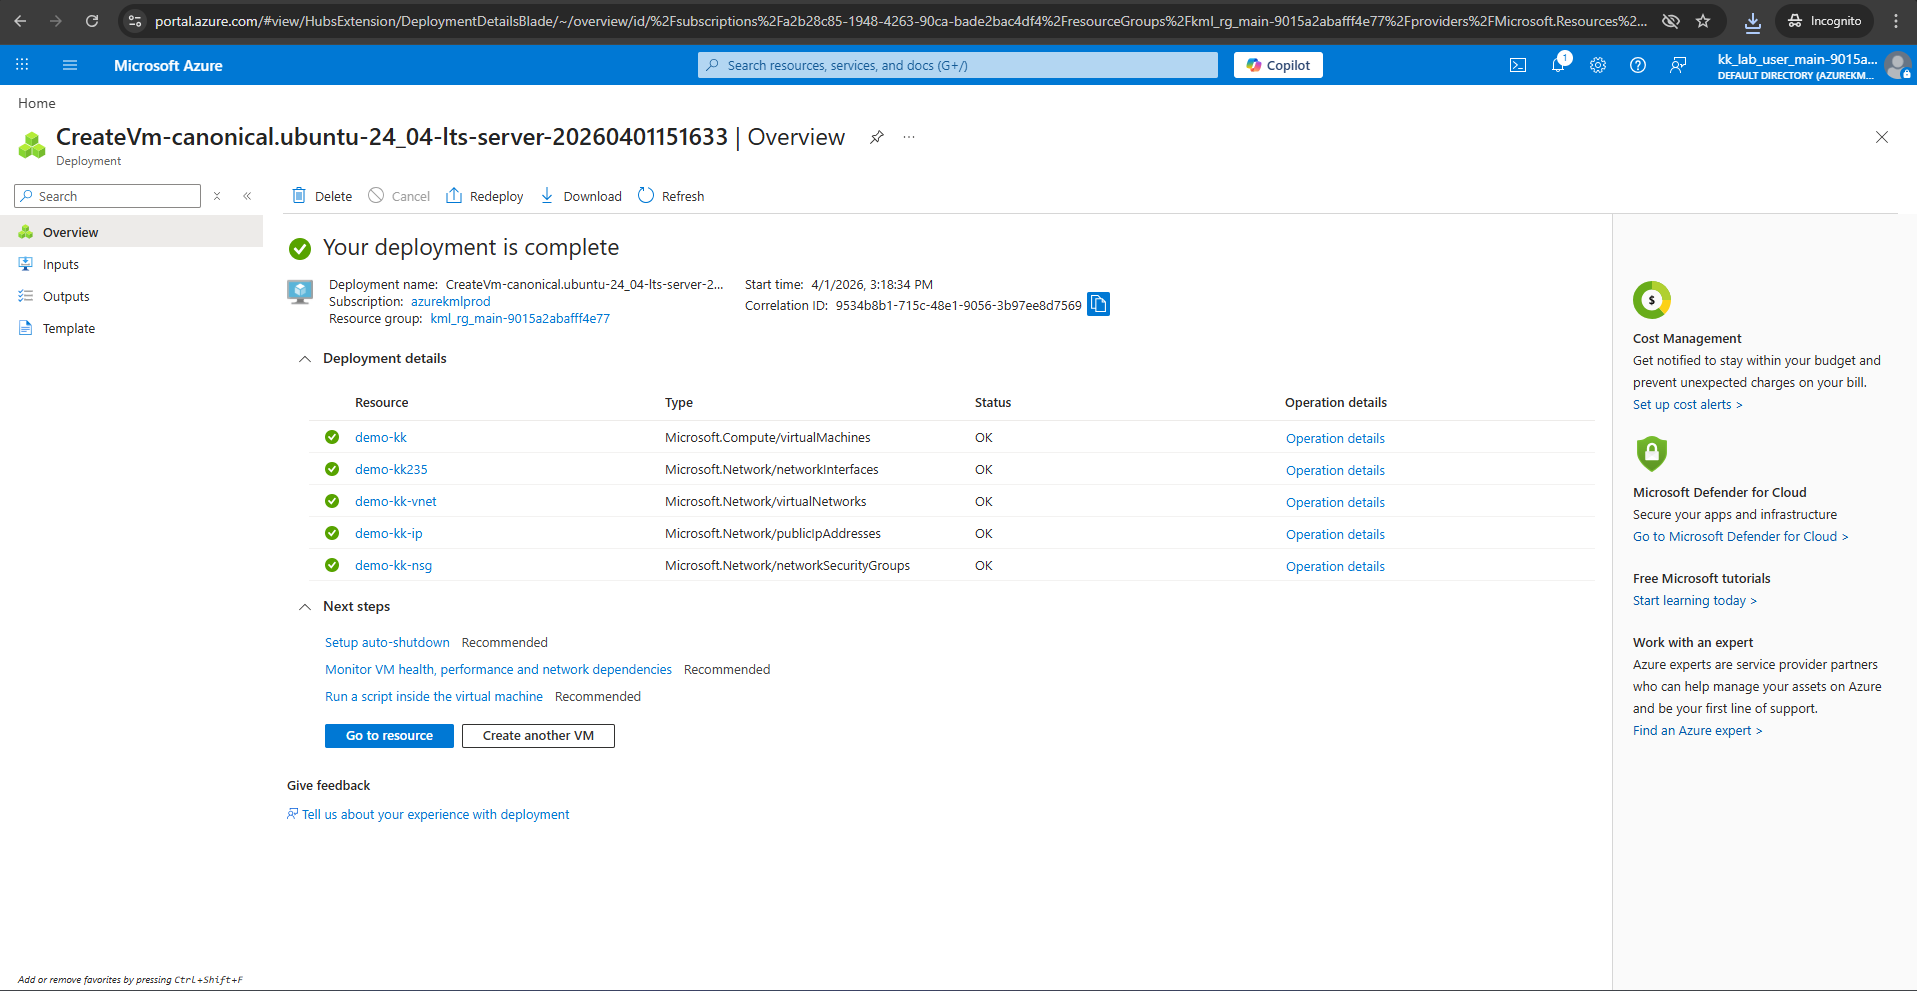Screen dimensions: 1917x991
Task: Go back in browser history
Action: (x=20, y=21)
